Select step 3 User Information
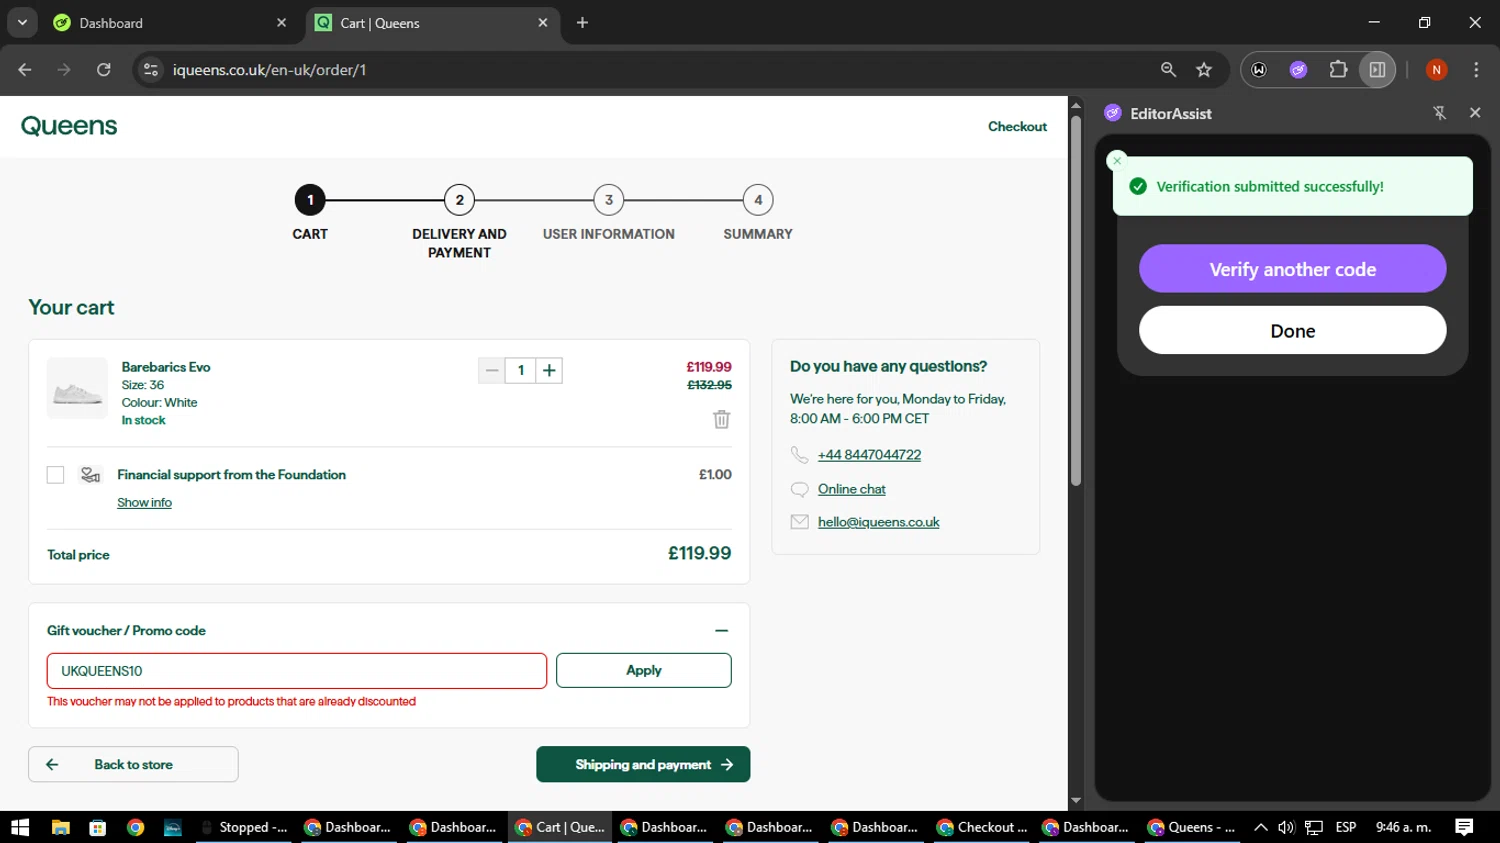Viewport: 1500px width, 843px height. 608,200
